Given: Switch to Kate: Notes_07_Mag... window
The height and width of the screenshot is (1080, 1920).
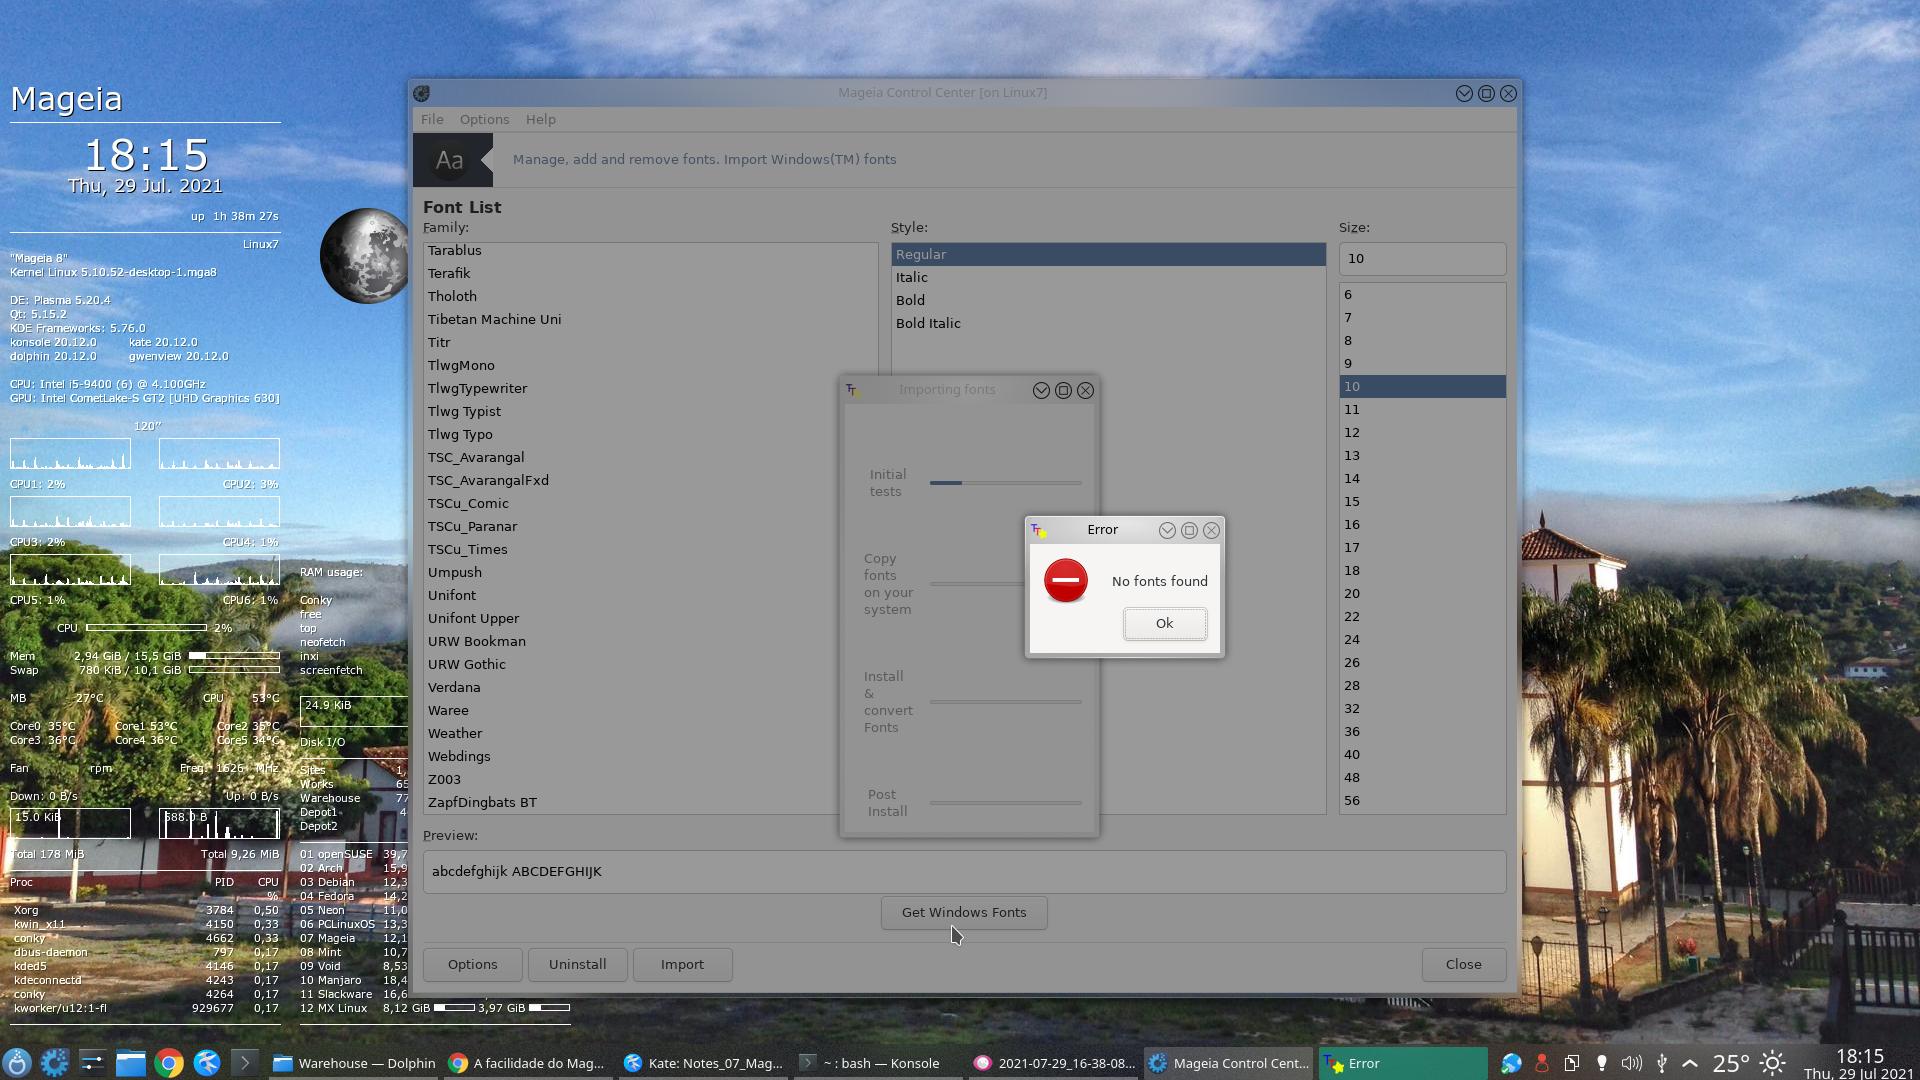Looking at the screenshot, I should click(703, 1063).
